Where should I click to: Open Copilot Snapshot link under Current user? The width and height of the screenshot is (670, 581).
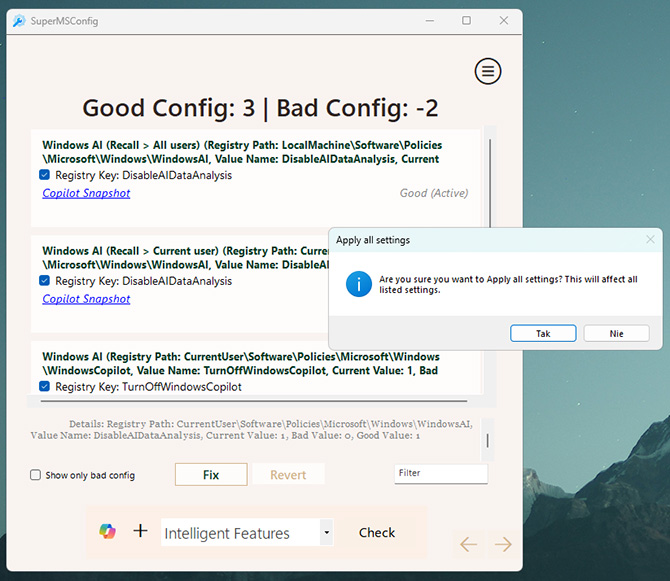click(86, 299)
